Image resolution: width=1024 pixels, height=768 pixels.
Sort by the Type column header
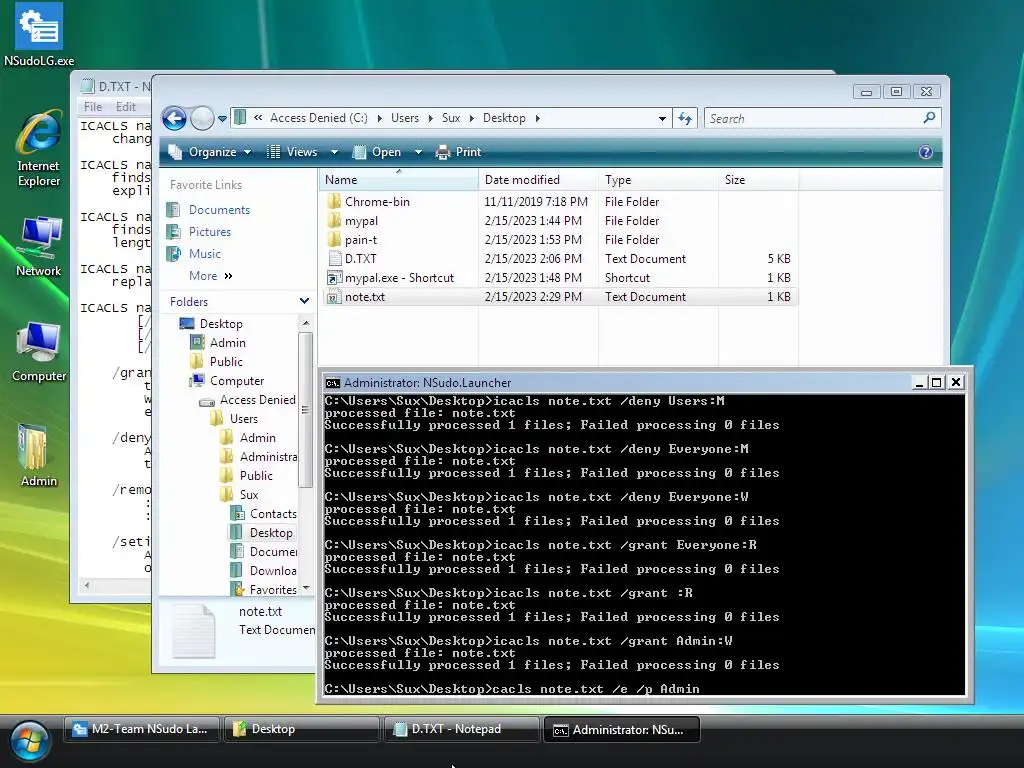[x=658, y=180]
